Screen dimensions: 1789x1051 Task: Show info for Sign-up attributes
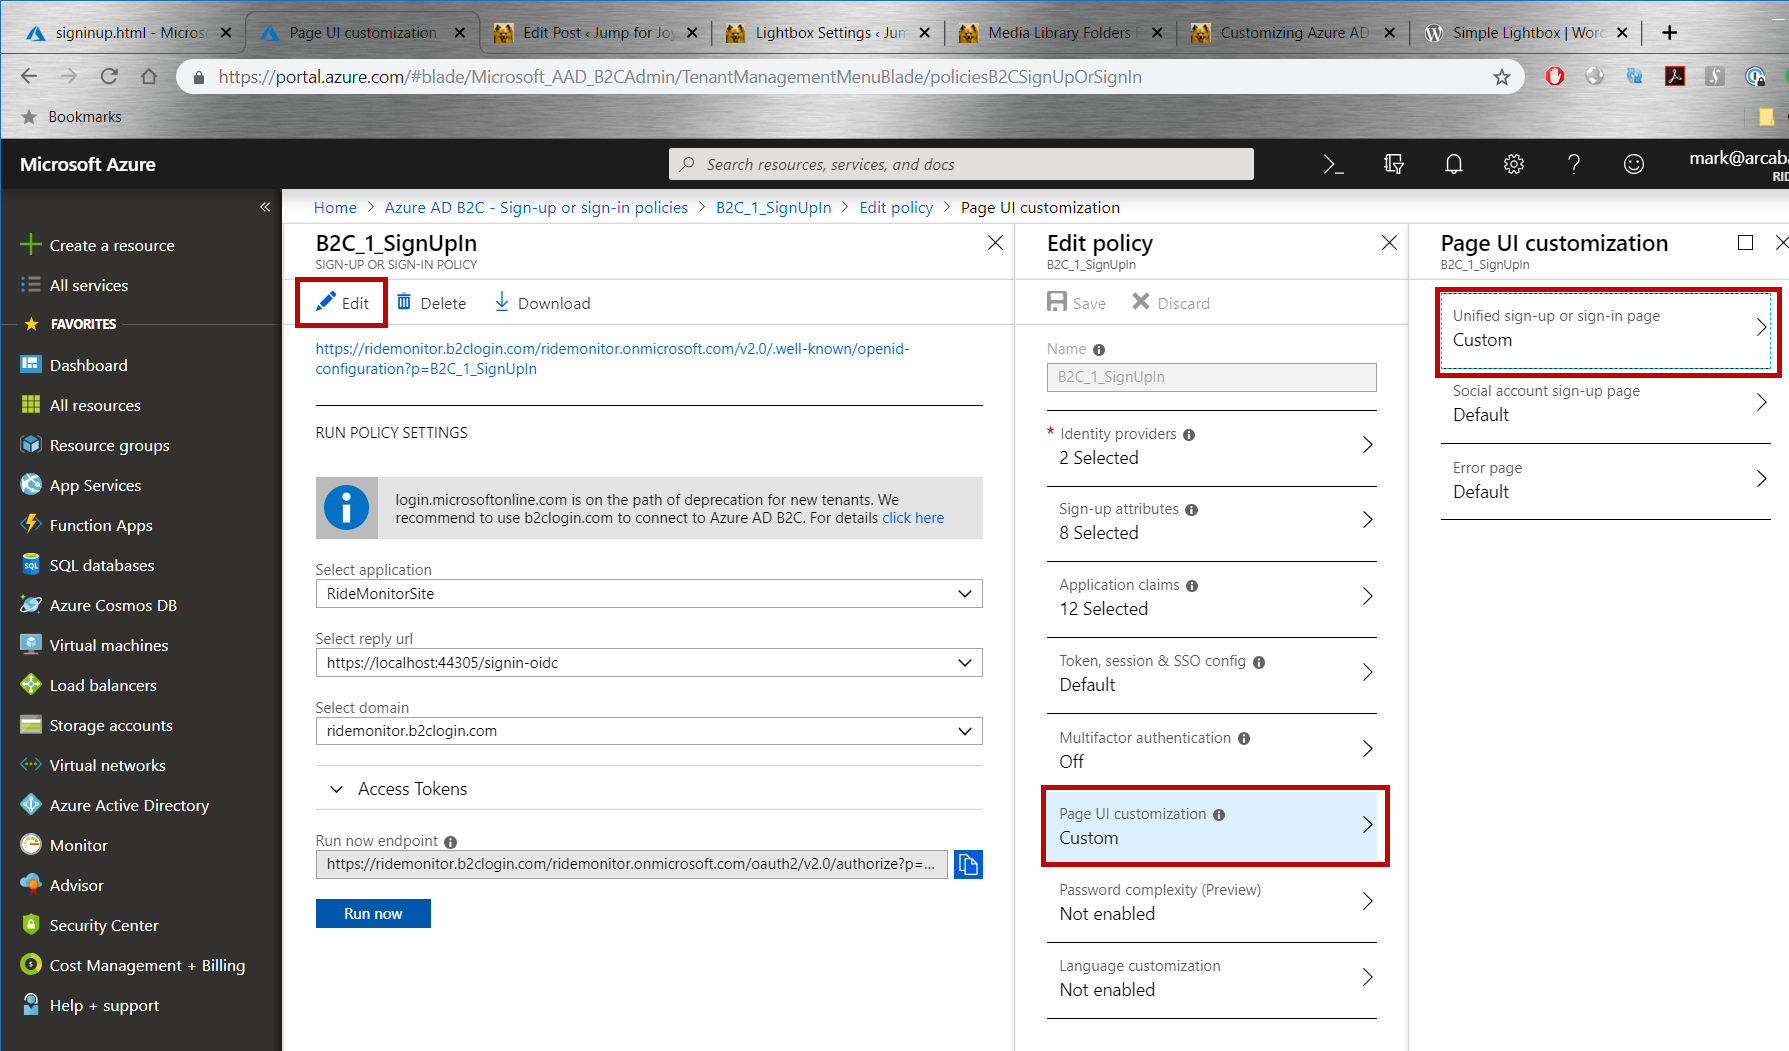[x=1191, y=510]
